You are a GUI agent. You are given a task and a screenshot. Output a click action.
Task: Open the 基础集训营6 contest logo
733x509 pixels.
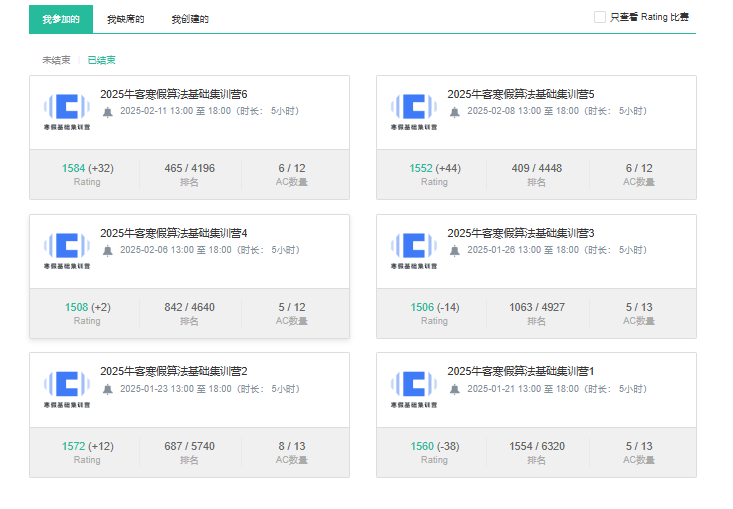(x=66, y=110)
